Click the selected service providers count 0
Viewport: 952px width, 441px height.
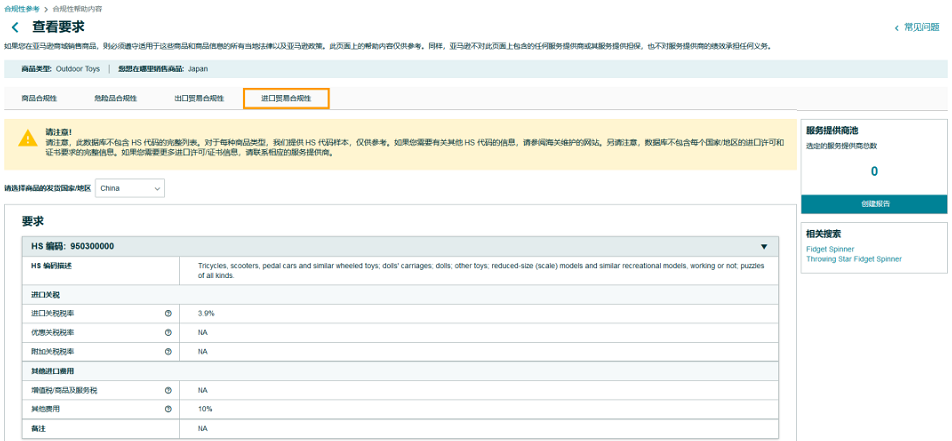874,171
